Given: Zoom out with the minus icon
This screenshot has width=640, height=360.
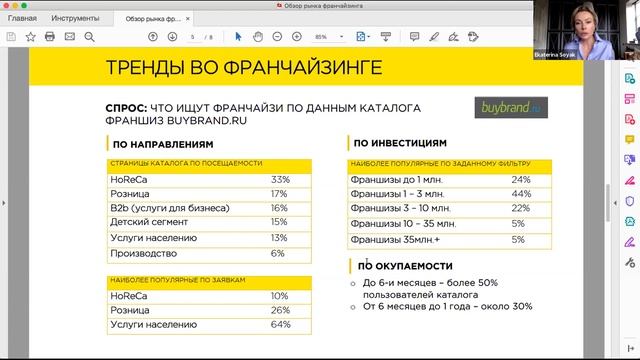Looking at the screenshot, I should 277,37.
